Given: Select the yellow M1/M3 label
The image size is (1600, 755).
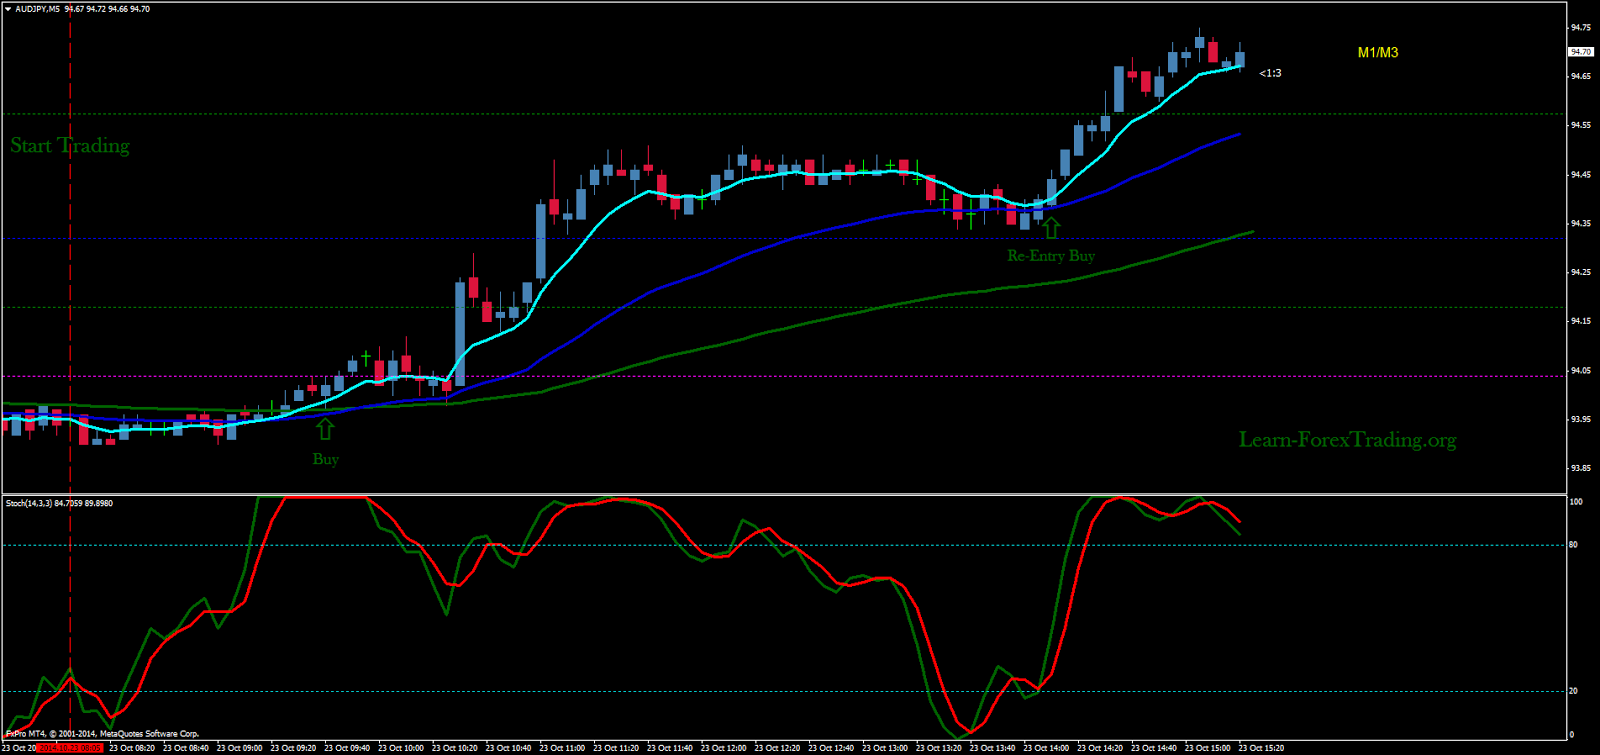Looking at the screenshot, I should (x=1378, y=53).
